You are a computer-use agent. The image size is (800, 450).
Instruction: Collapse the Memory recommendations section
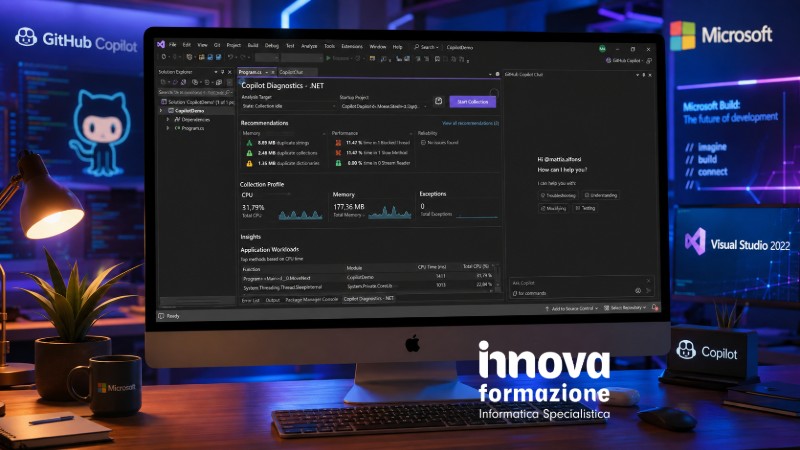[x=324, y=133]
